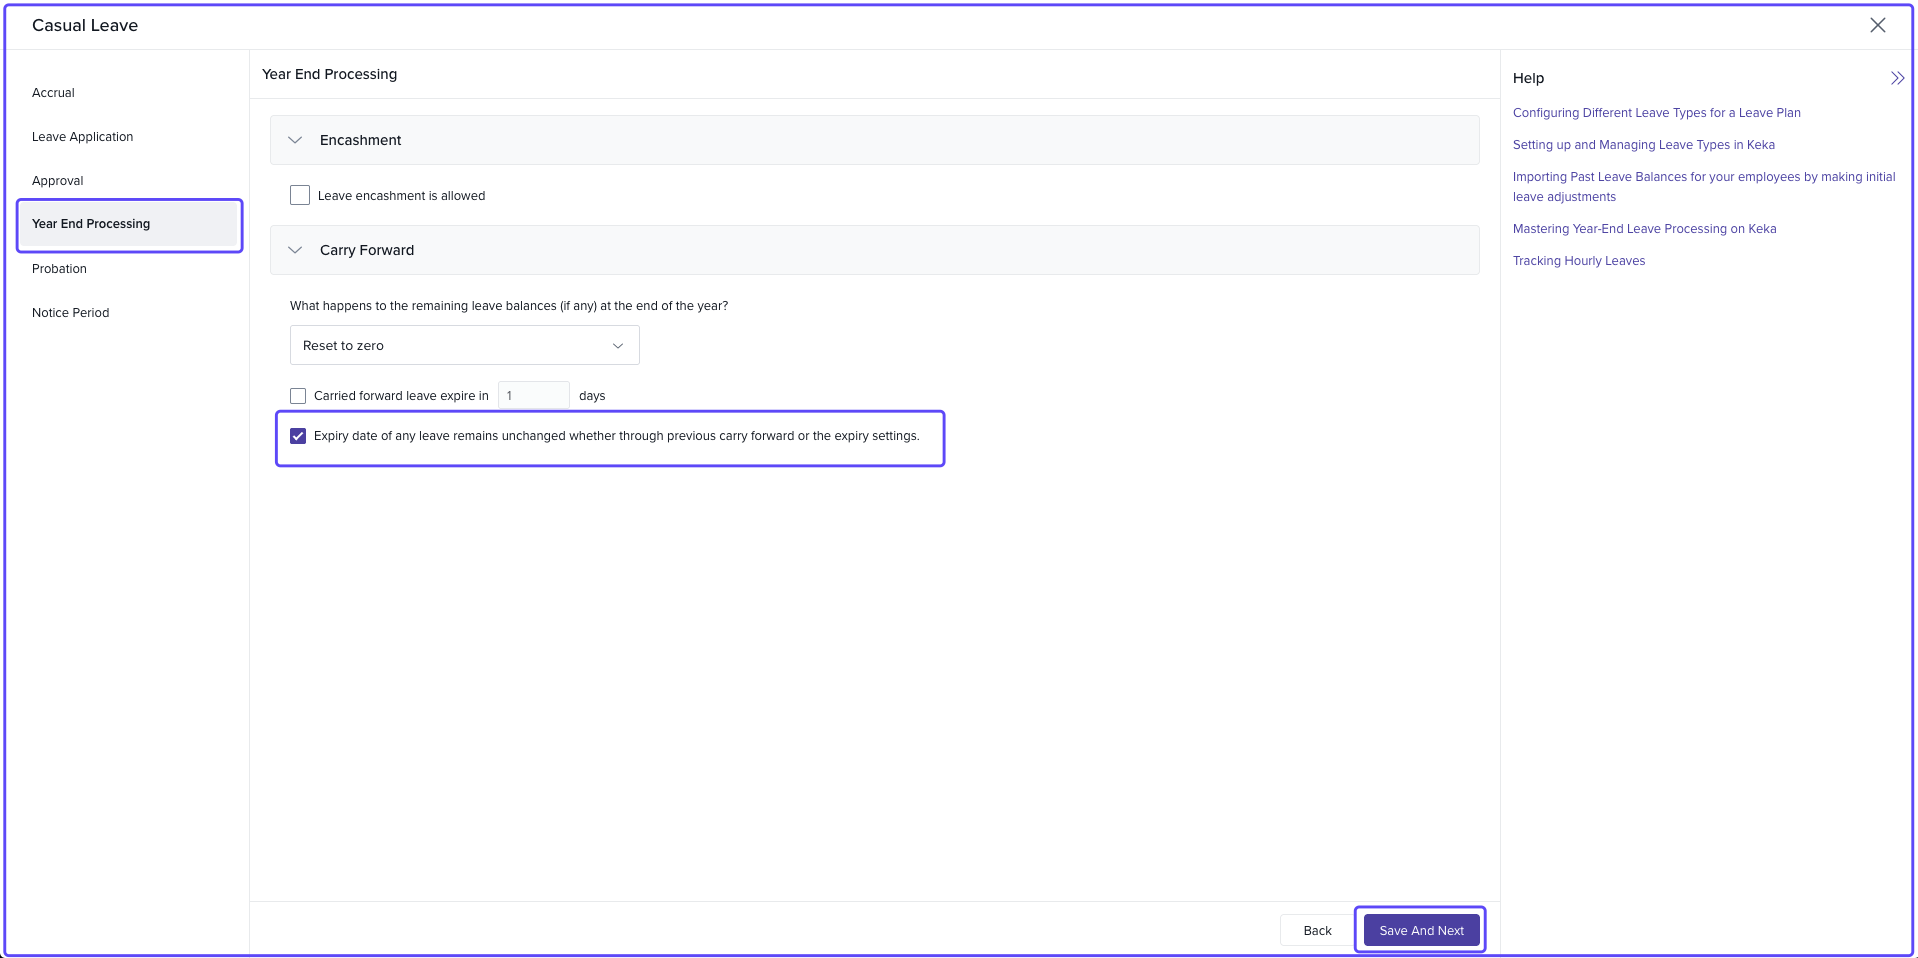Switch to the Approval section
1918x958 pixels.
(57, 181)
